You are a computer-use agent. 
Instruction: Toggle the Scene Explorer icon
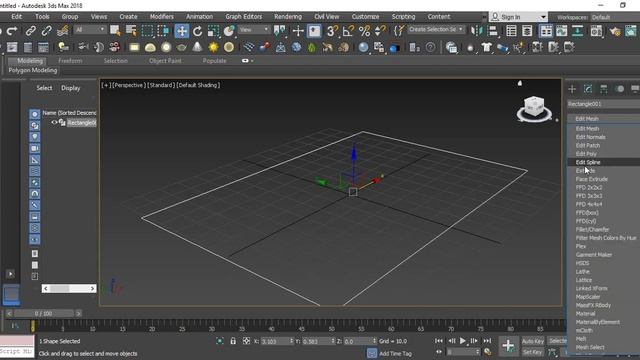[511, 31]
